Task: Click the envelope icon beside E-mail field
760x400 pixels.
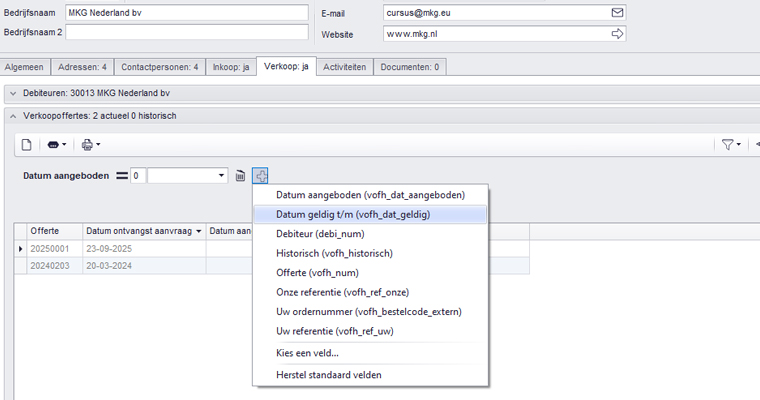Action: pyautogui.click(x=617, y=13)
